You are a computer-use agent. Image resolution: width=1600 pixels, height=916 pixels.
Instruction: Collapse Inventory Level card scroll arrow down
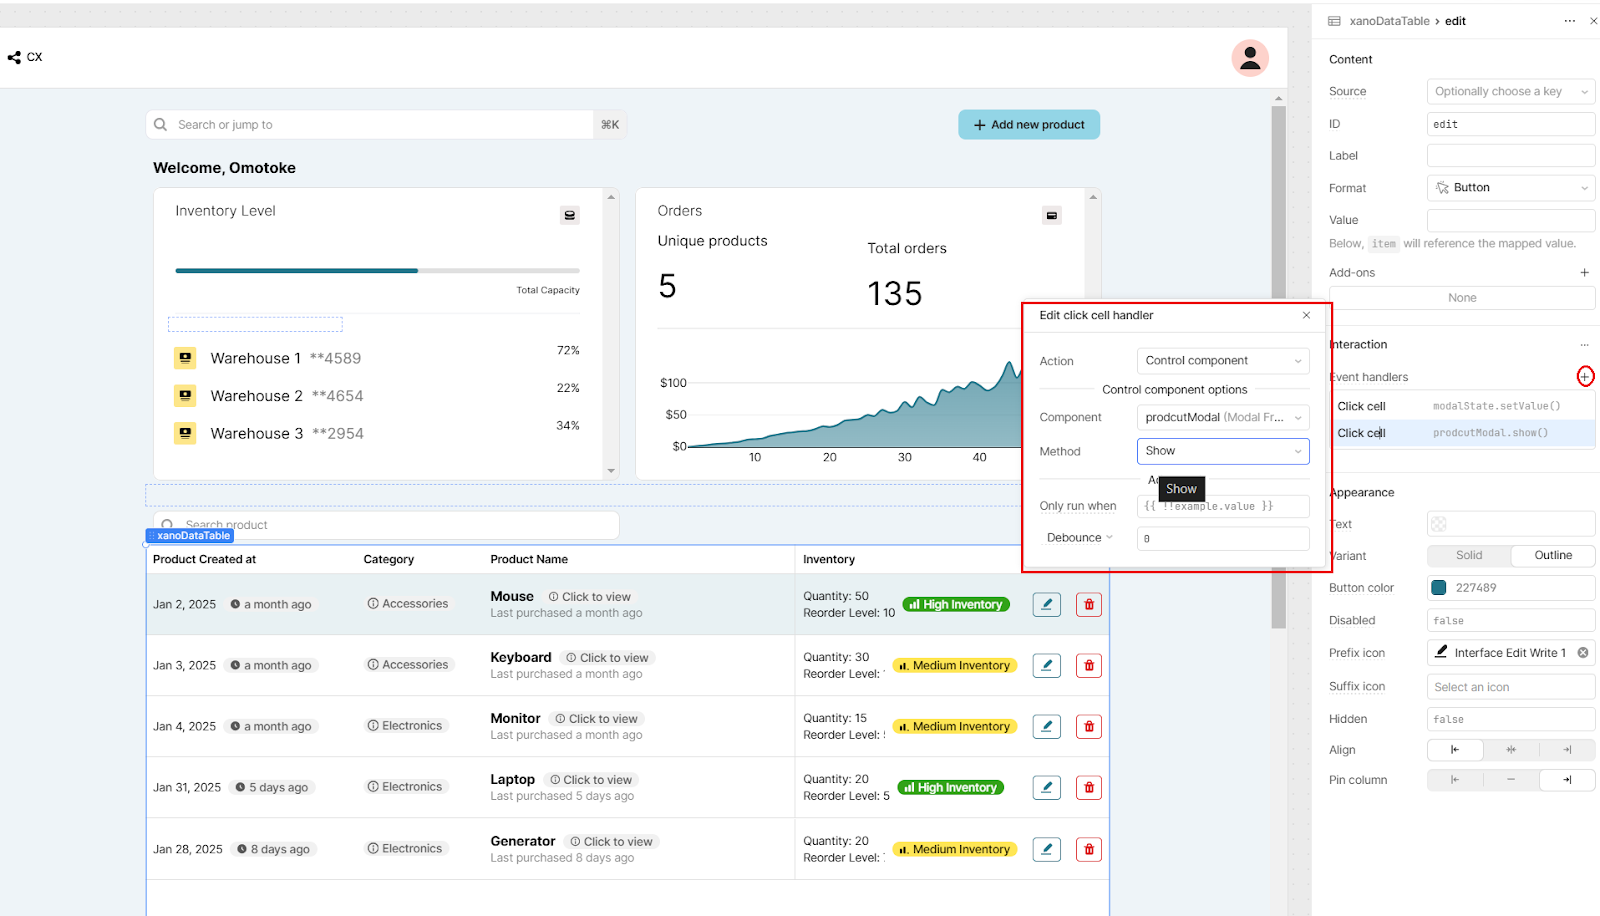(611, 471)
